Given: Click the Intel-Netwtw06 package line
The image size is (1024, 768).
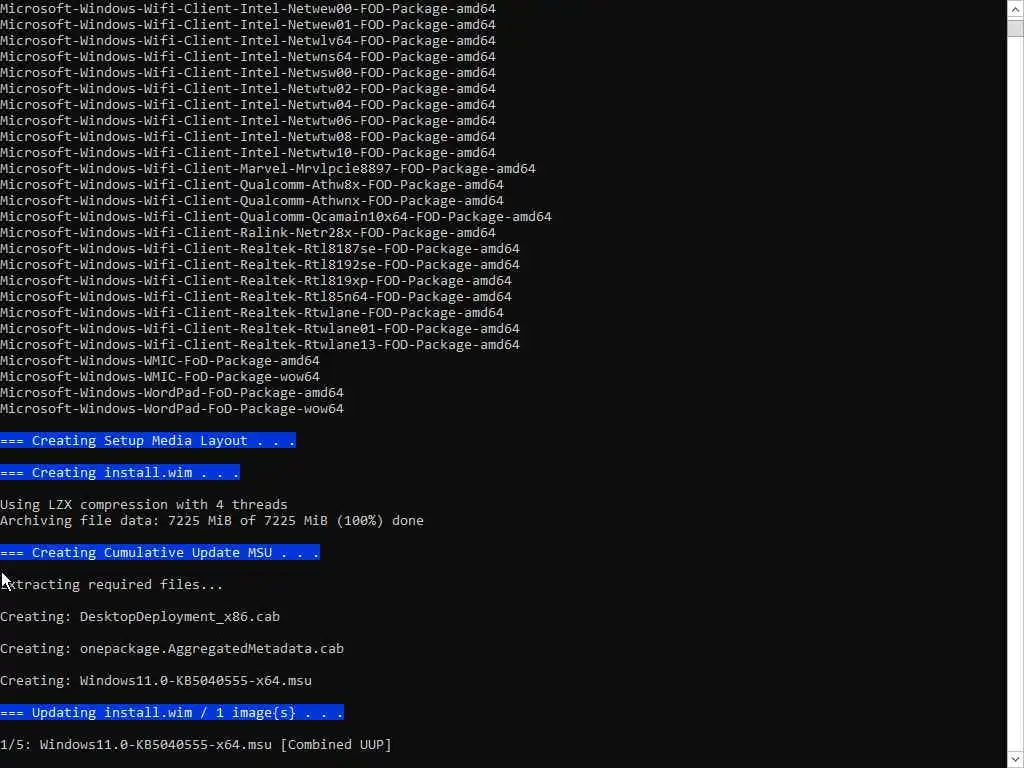Looking at the screenshot, I should coord(248,121).
